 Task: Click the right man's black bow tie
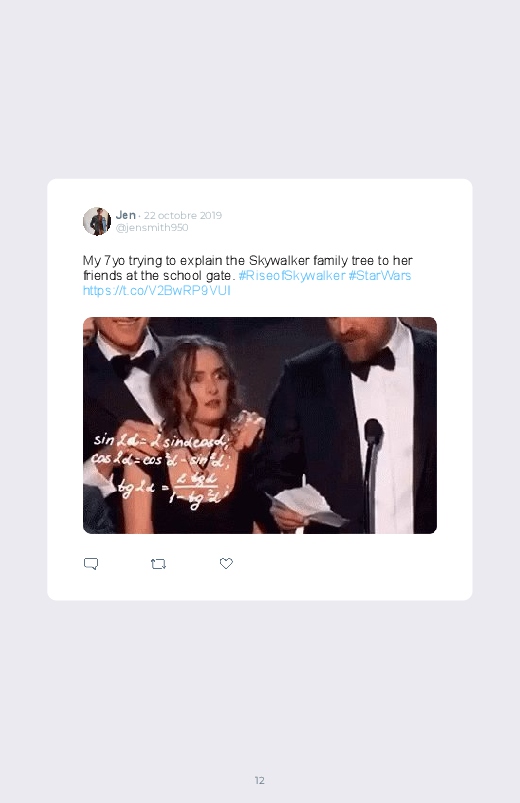373,363
